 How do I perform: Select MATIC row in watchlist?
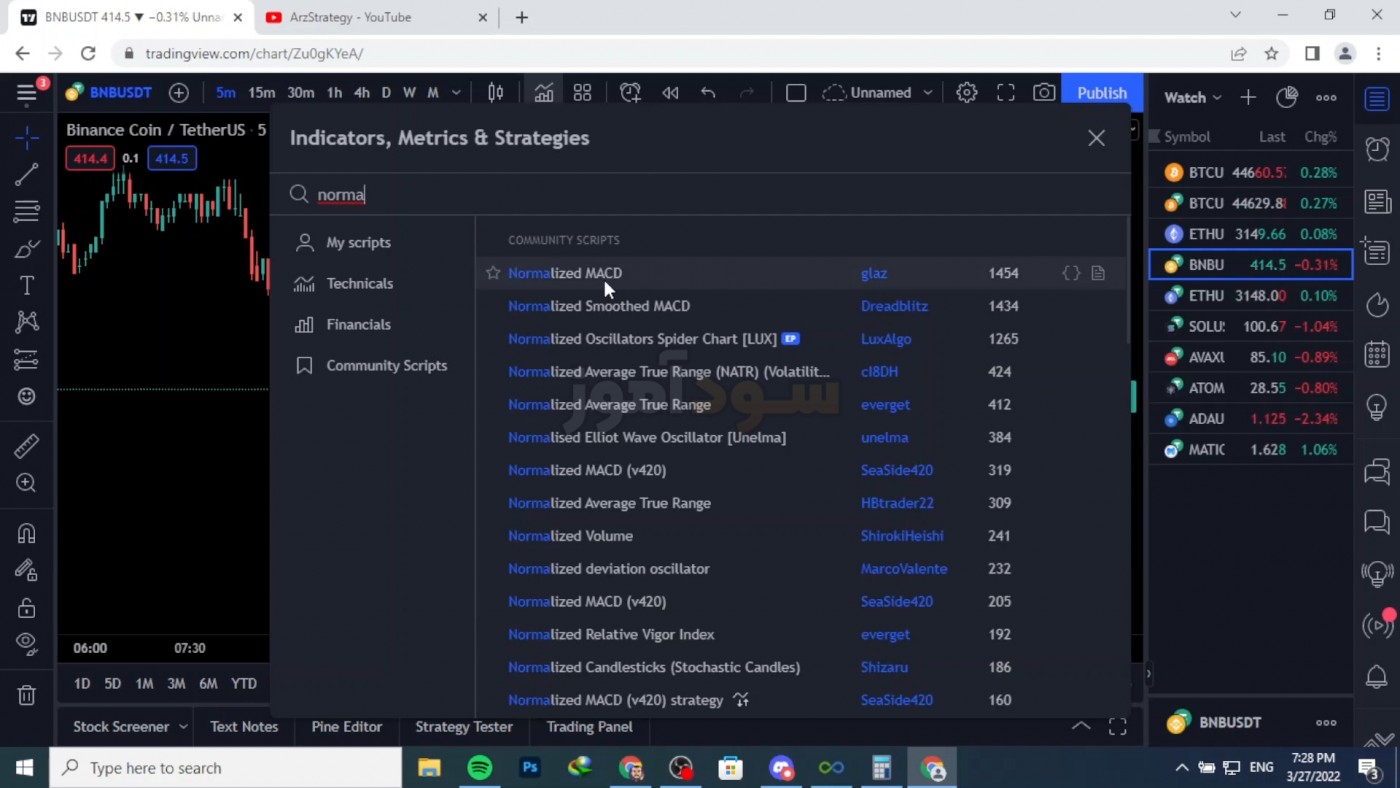pyautogui.click(x=1250, y=449)
